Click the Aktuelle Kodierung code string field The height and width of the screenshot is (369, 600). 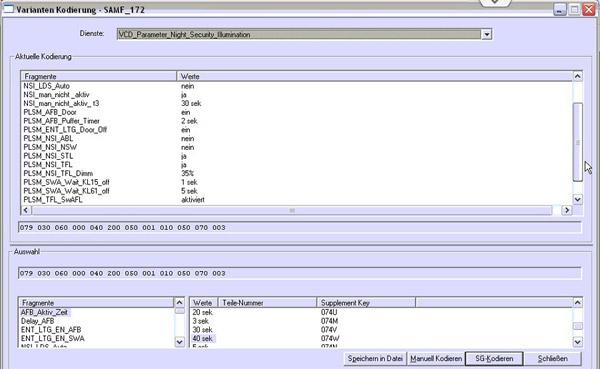pyautogui.click(x=300, y=227)
